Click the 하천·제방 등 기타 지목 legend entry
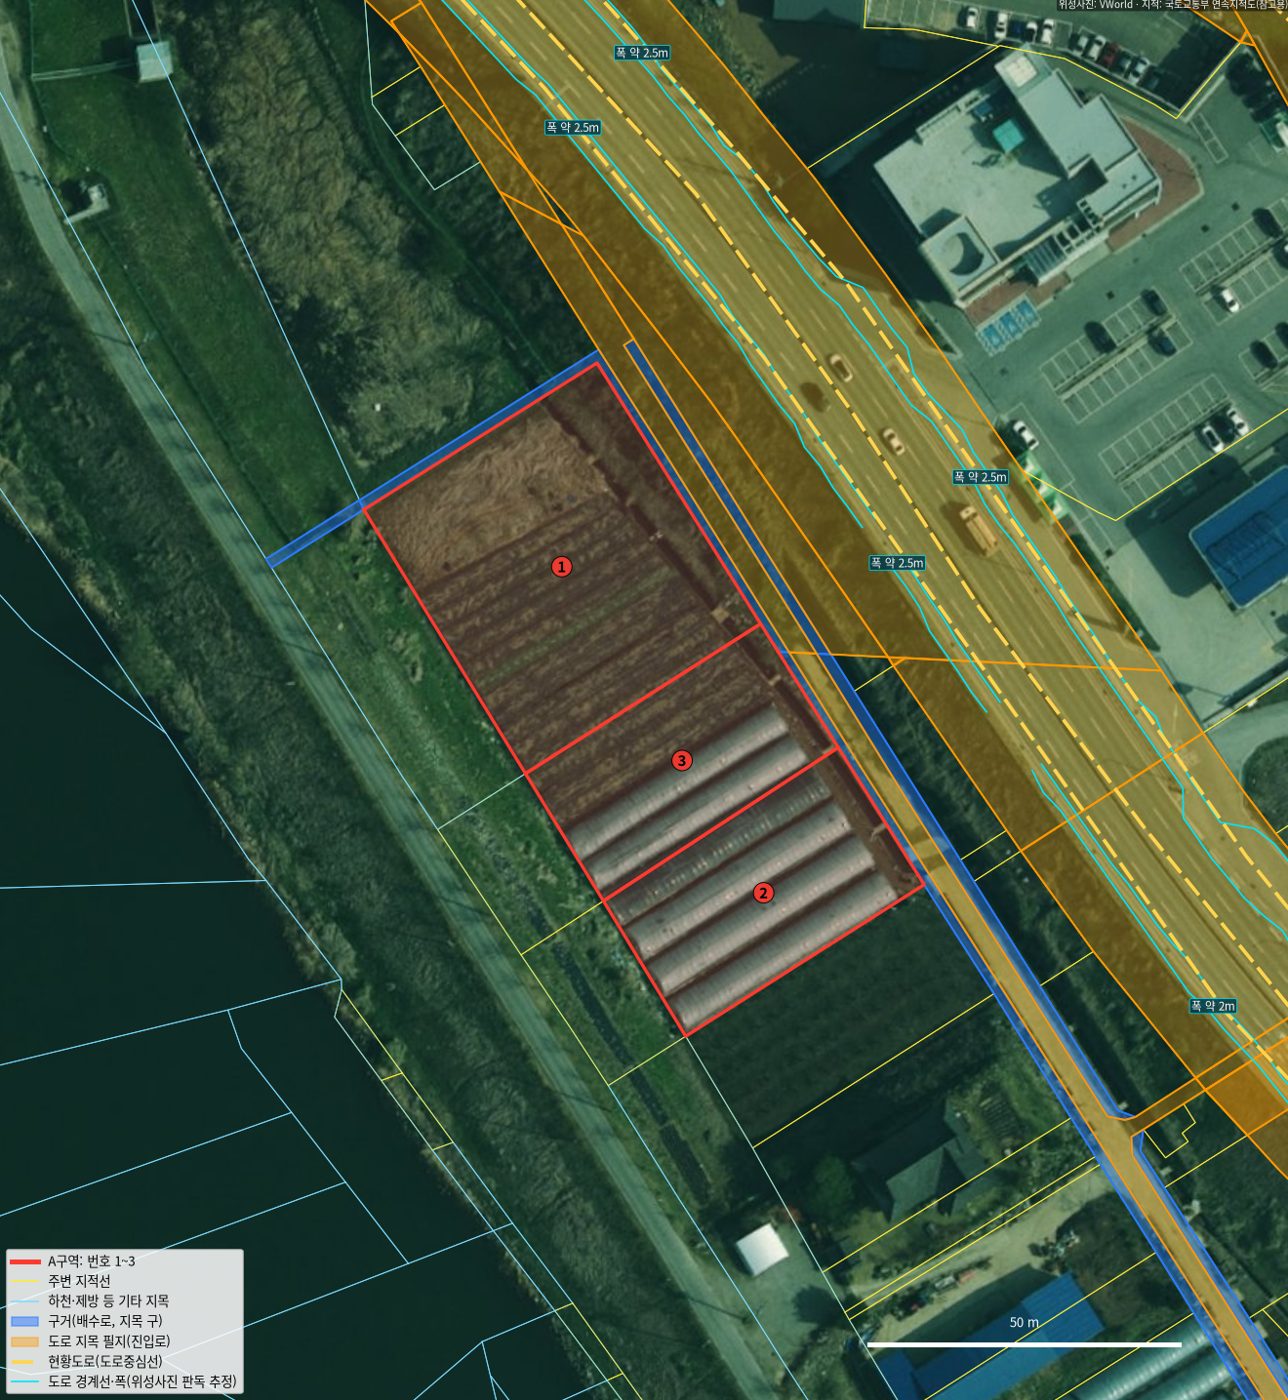This screenshot has width=1288, height=1400. click(108, 1301)
